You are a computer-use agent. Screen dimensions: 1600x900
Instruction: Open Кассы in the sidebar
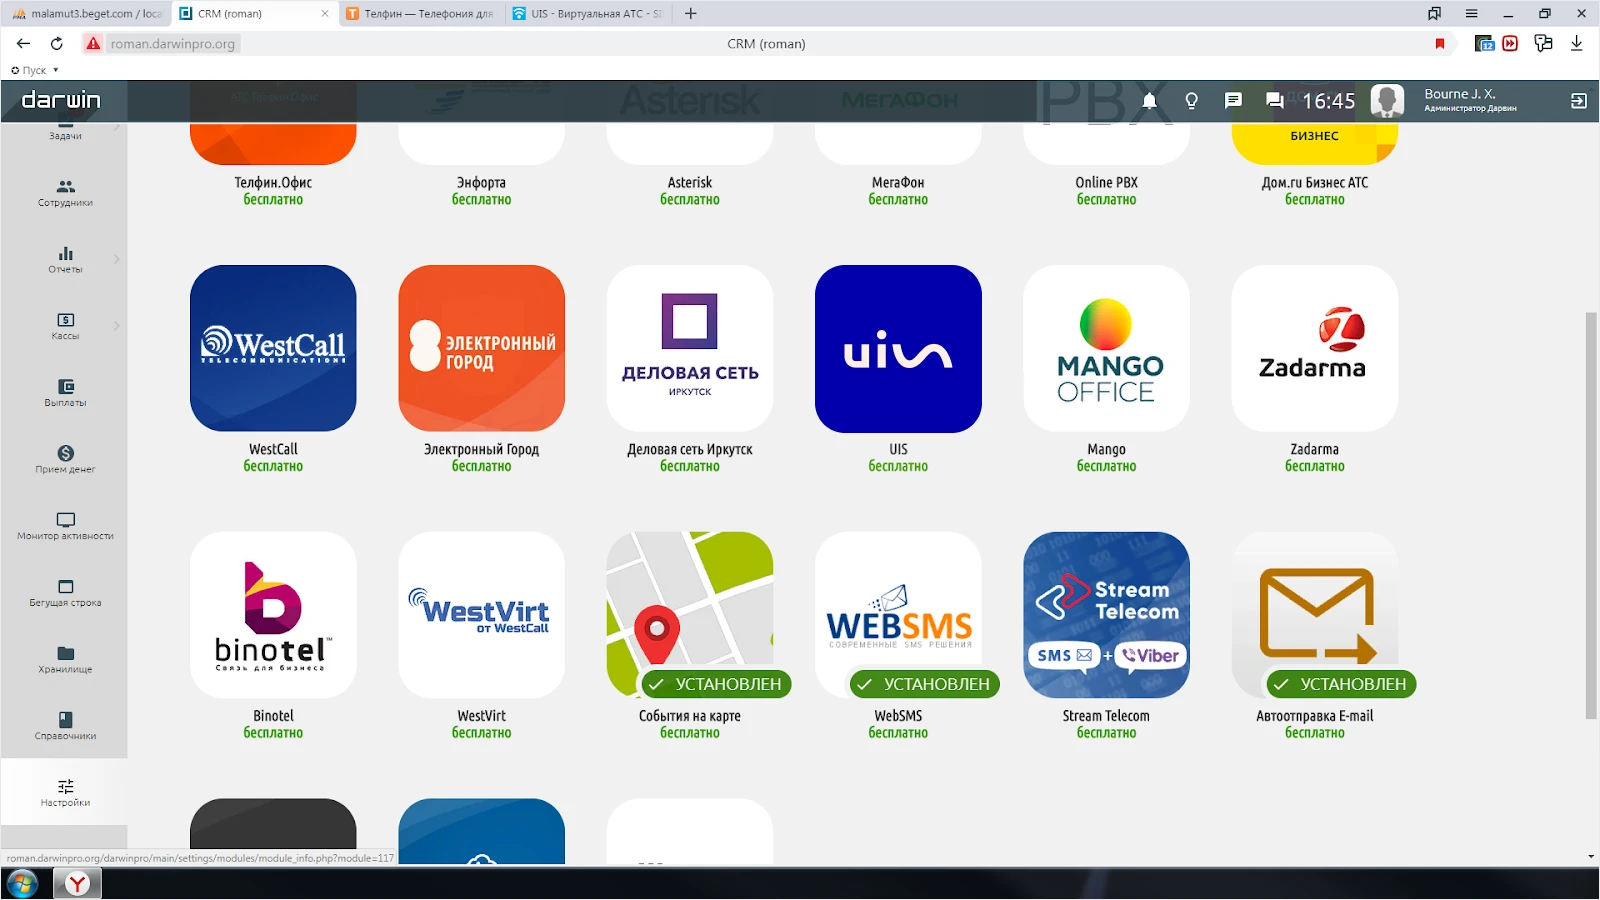(65, 327)
